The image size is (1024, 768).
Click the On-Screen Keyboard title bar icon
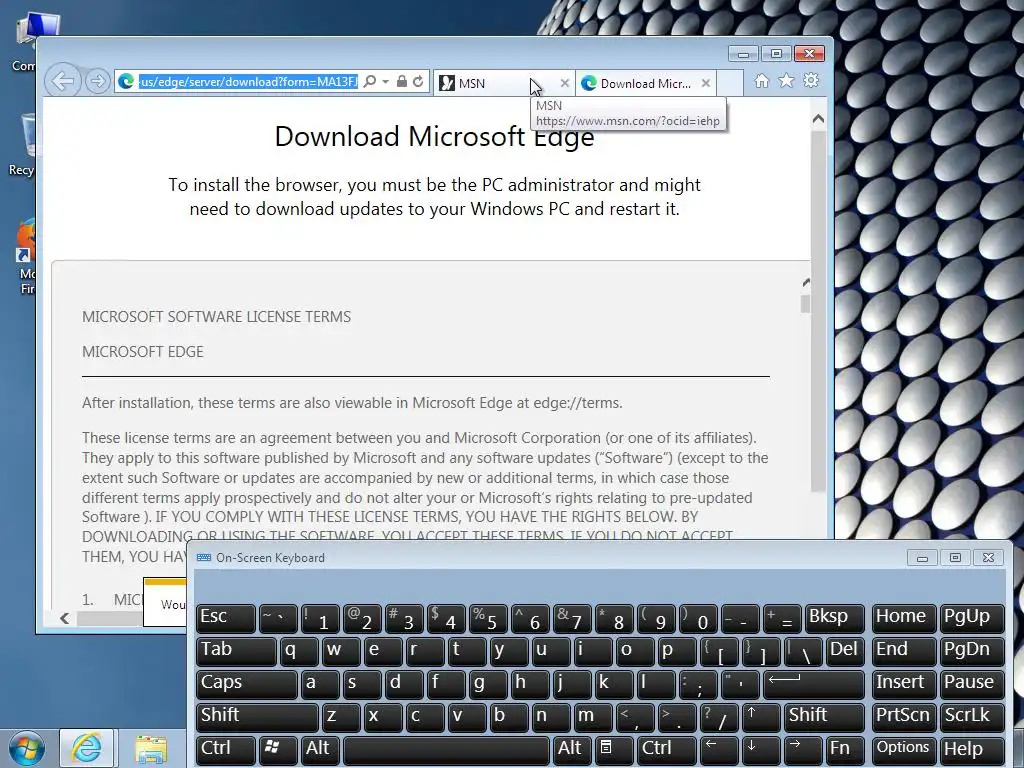pos(204,558)
